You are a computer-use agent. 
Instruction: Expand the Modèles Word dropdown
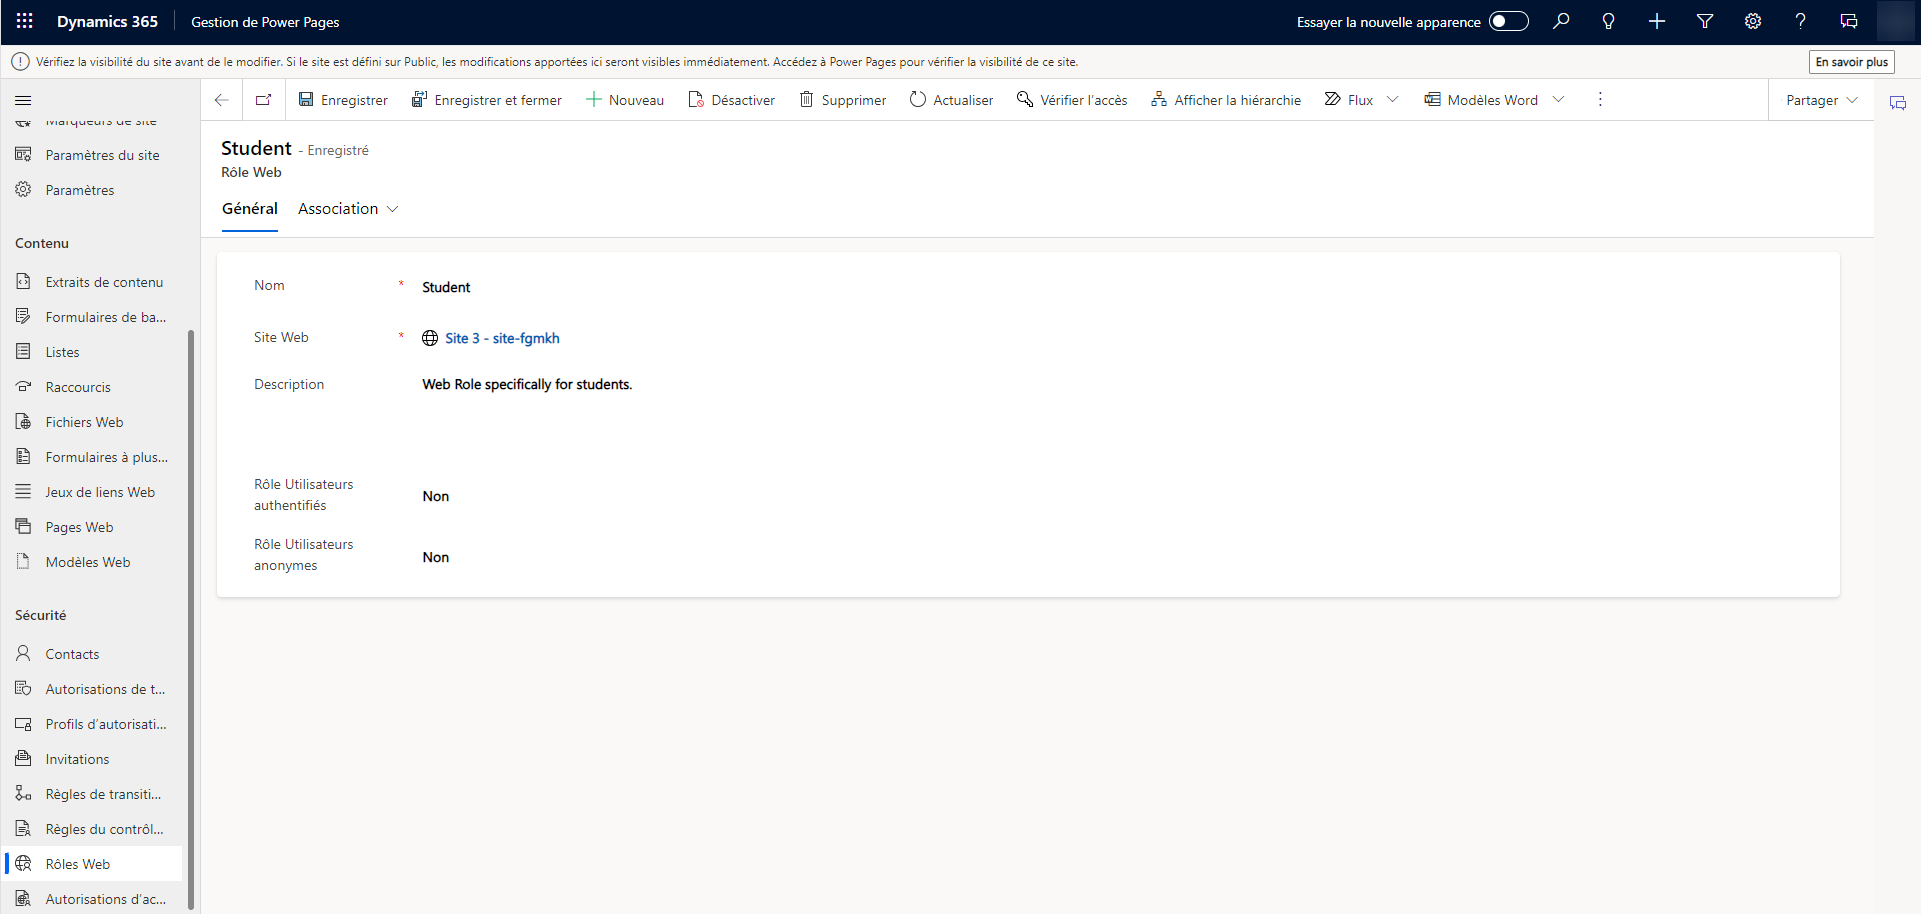click(x=1558, y=100)
